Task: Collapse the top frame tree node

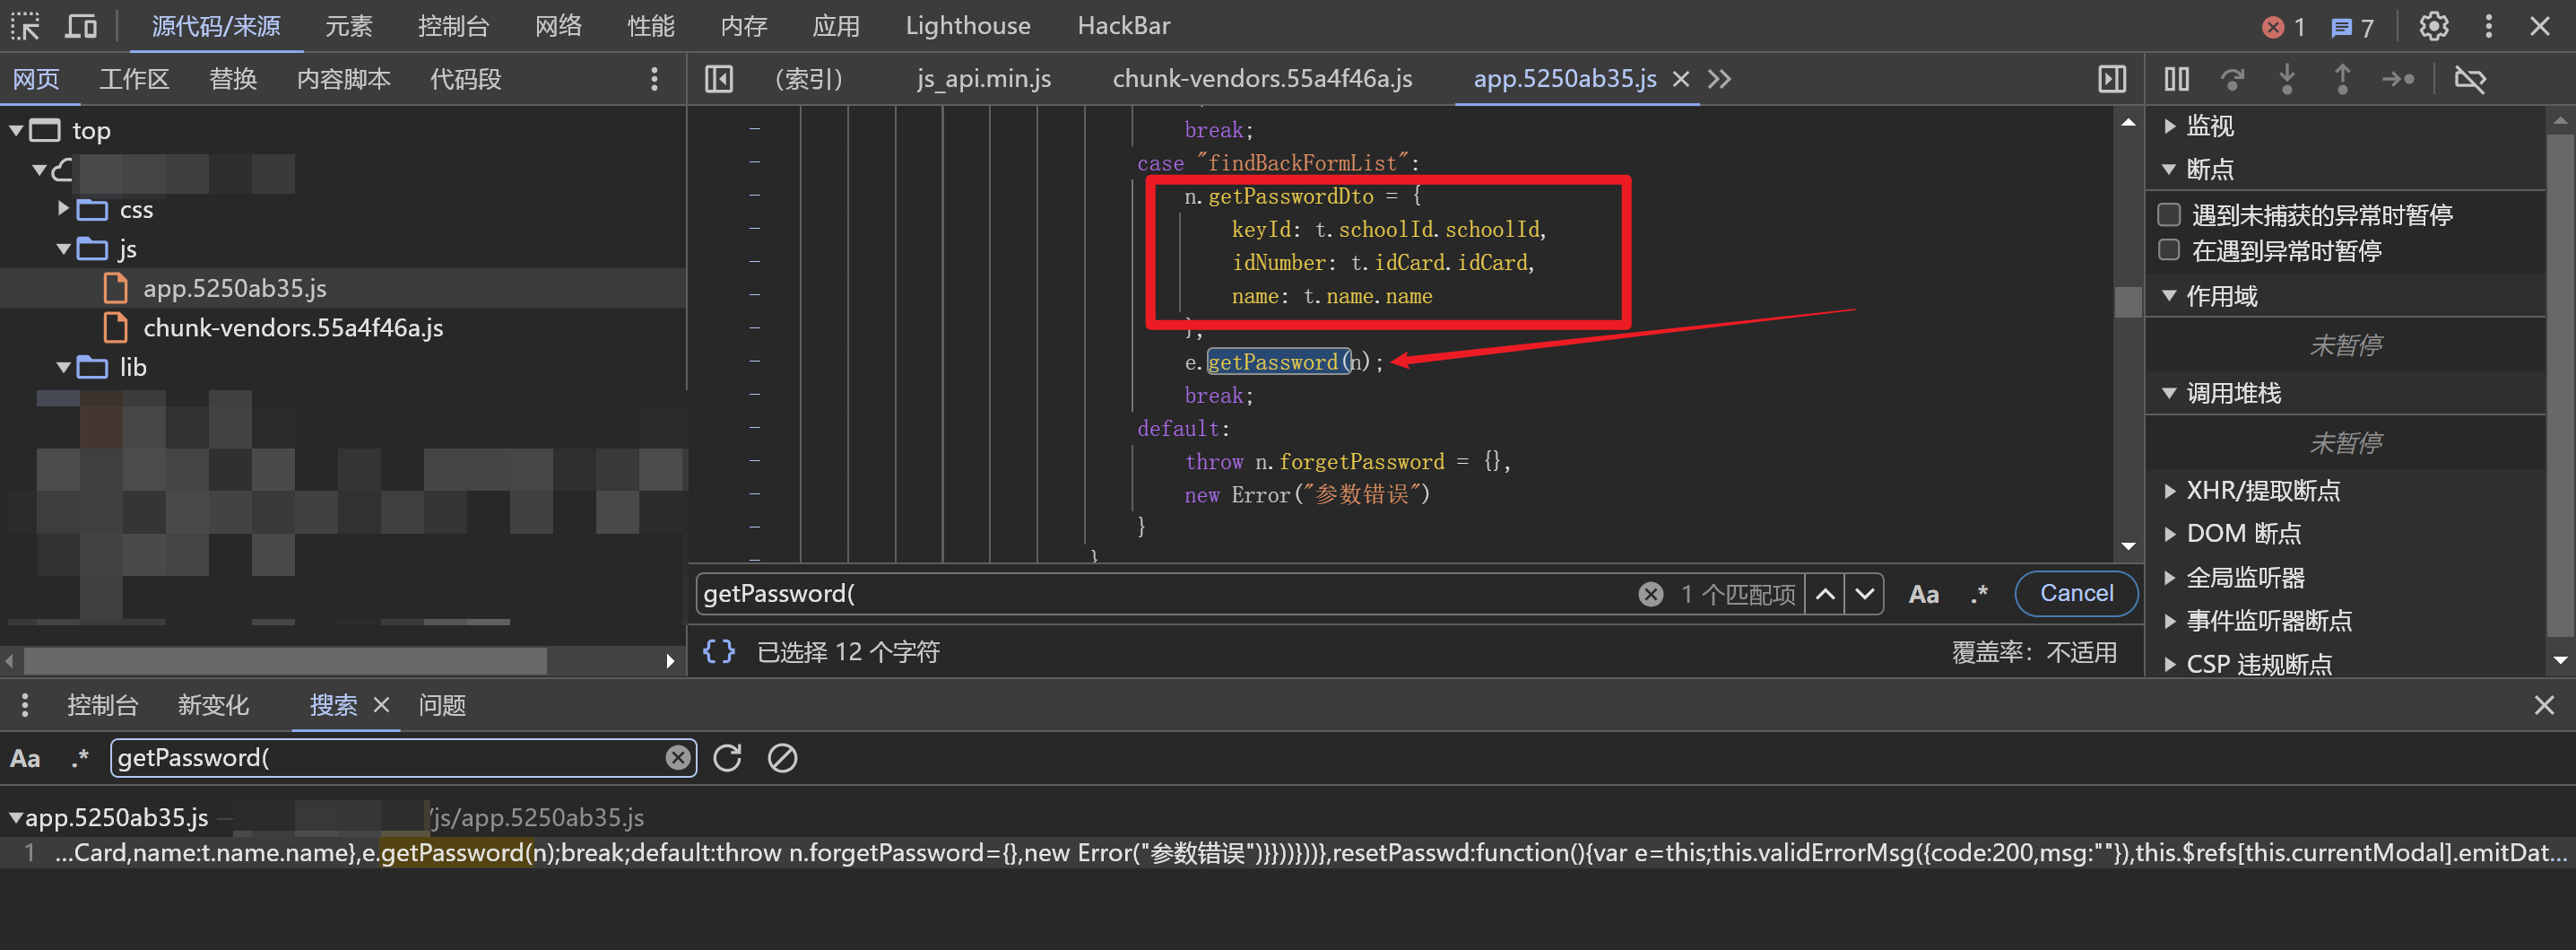Action: (16, 130)
